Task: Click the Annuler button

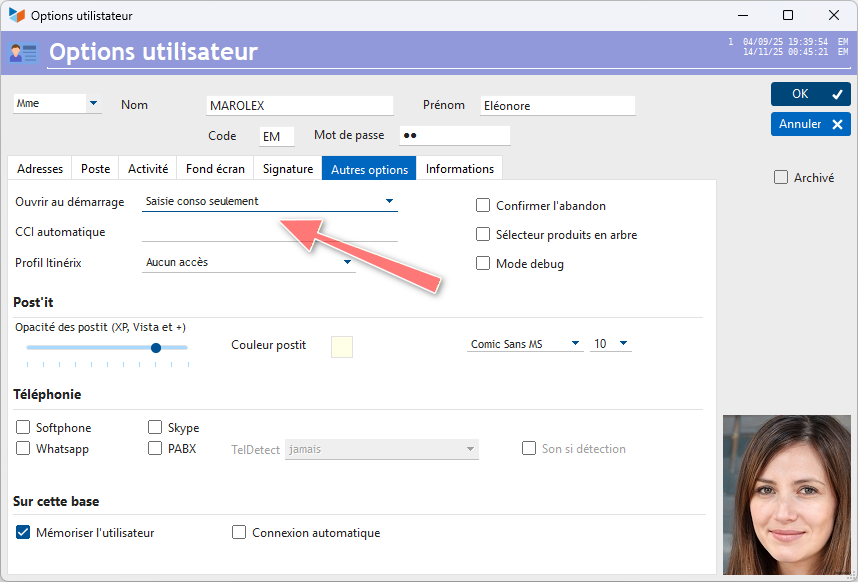Action: (810, 124)
